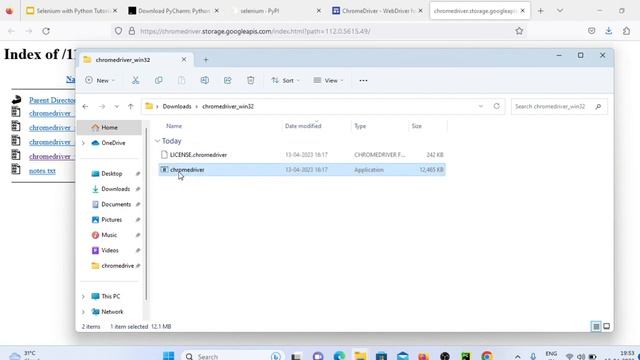Viewport: 640px width, 360px height.
Task: Sort by Size column header
Action: tap(416, 126)
